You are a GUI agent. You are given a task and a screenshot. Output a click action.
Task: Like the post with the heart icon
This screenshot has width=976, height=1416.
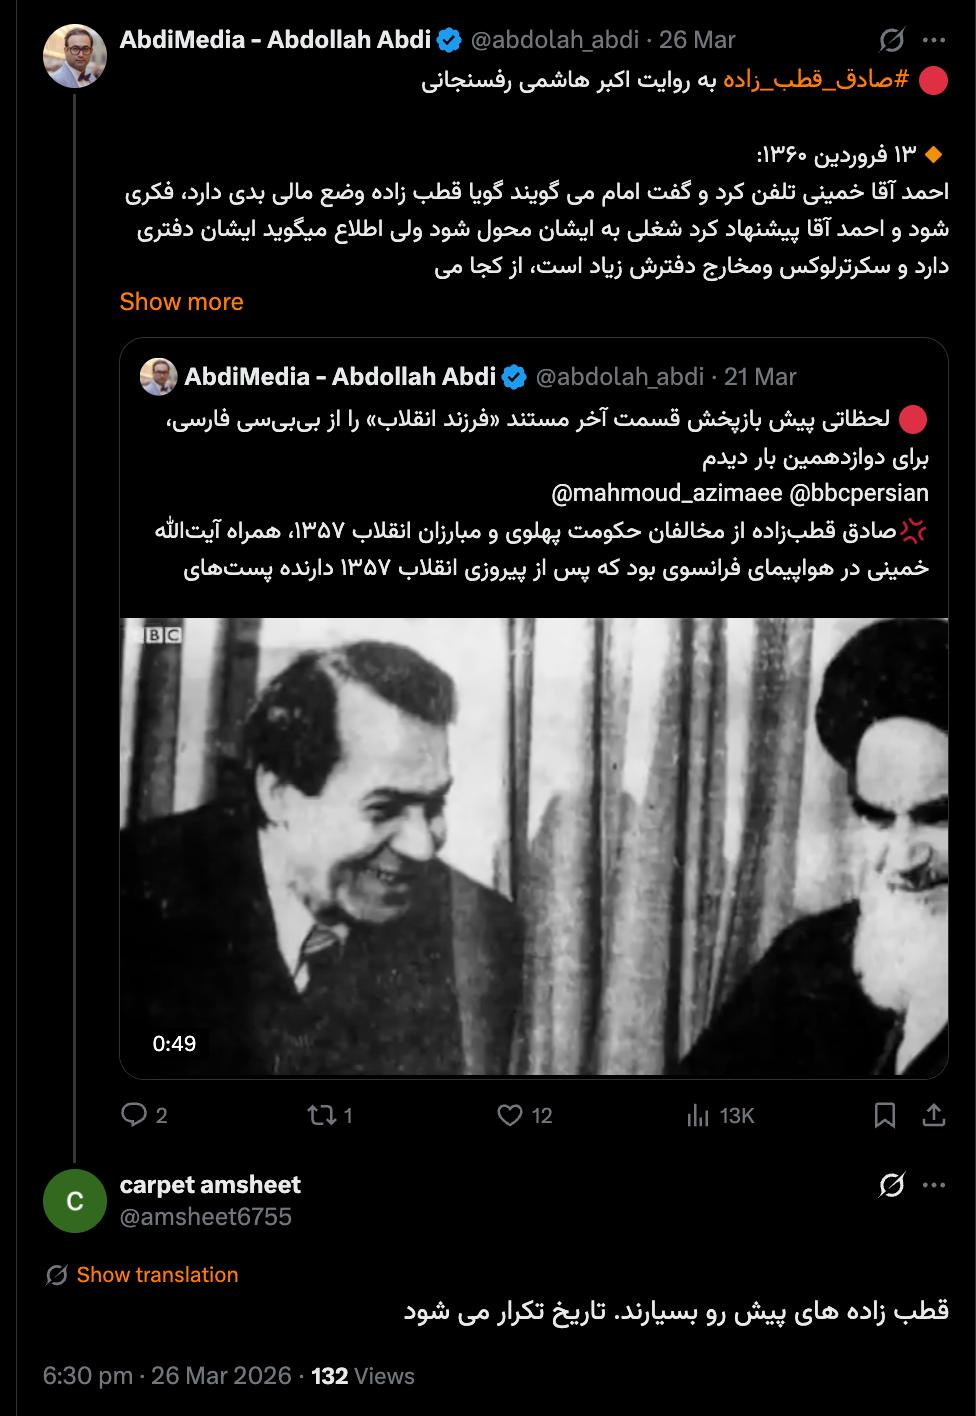(x=511, y=1115)
